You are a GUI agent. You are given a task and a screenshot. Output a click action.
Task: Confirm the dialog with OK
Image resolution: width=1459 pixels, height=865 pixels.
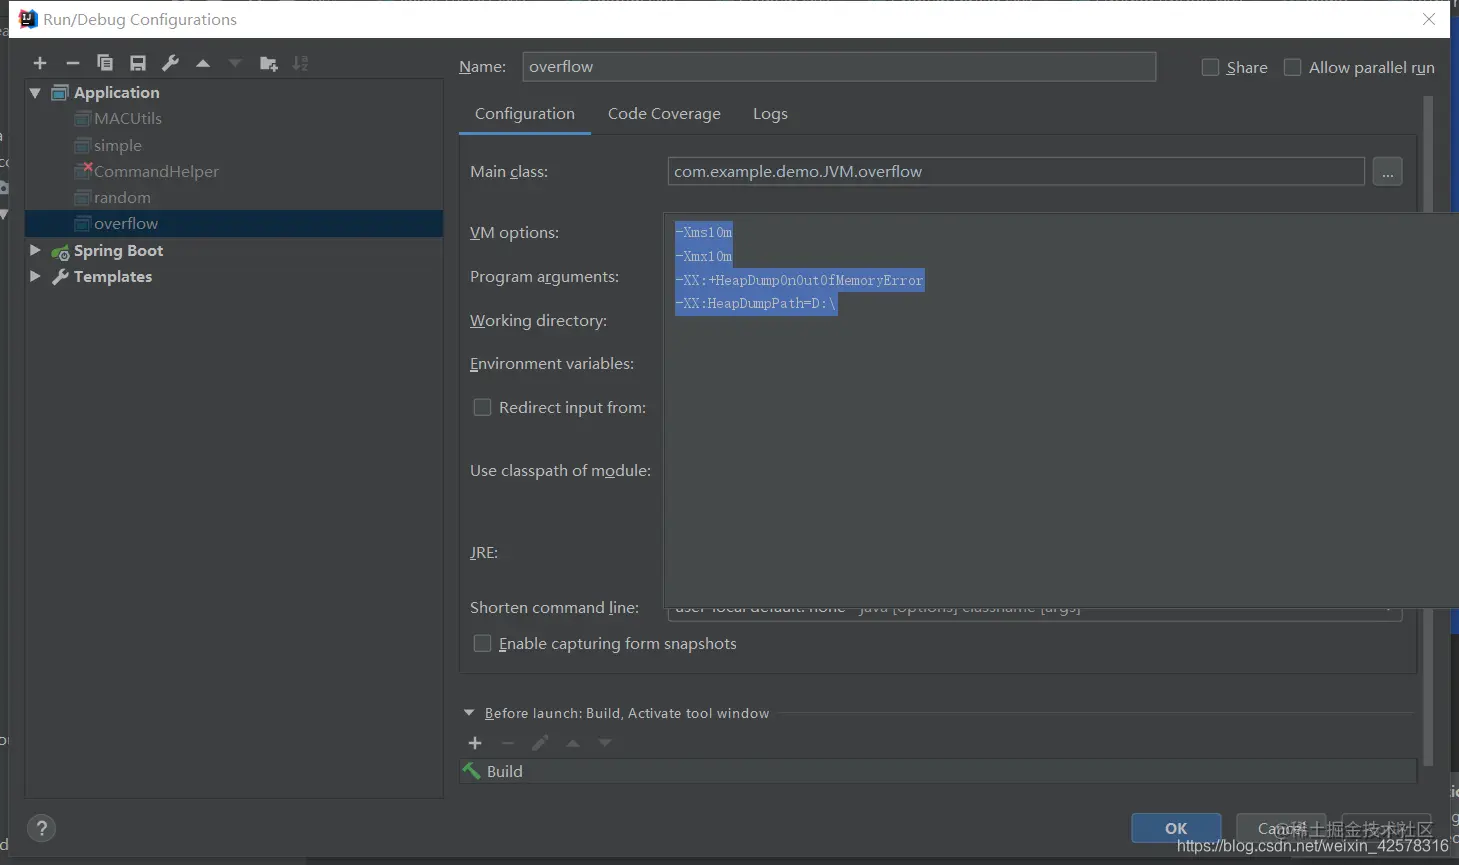(1176, 828)
